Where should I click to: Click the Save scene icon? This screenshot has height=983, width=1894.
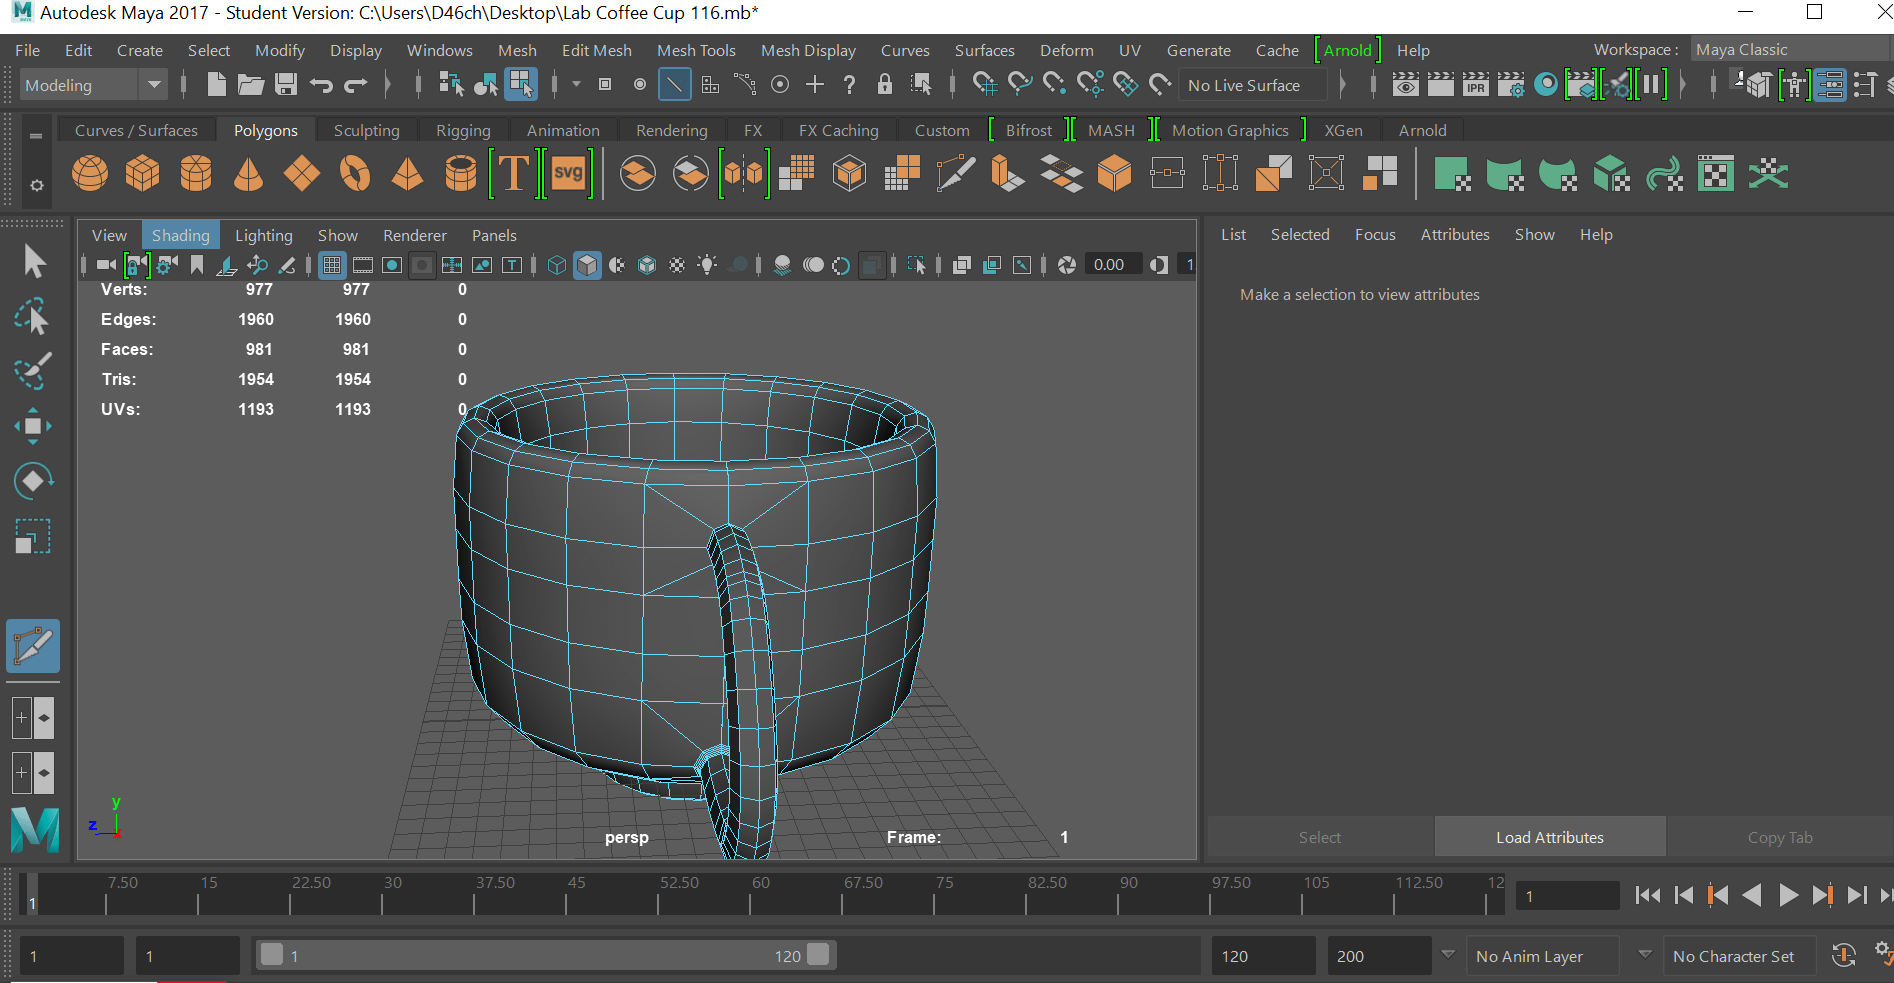coord(286,86)
